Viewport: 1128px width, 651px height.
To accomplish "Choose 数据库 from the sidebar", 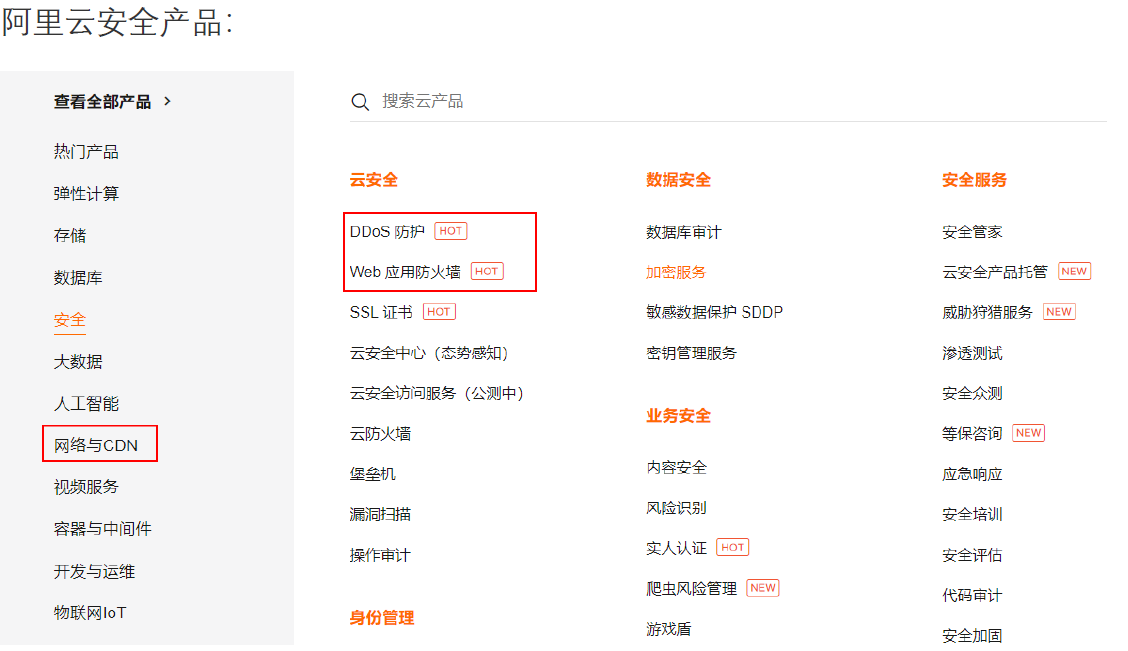I will click(78, 278).
